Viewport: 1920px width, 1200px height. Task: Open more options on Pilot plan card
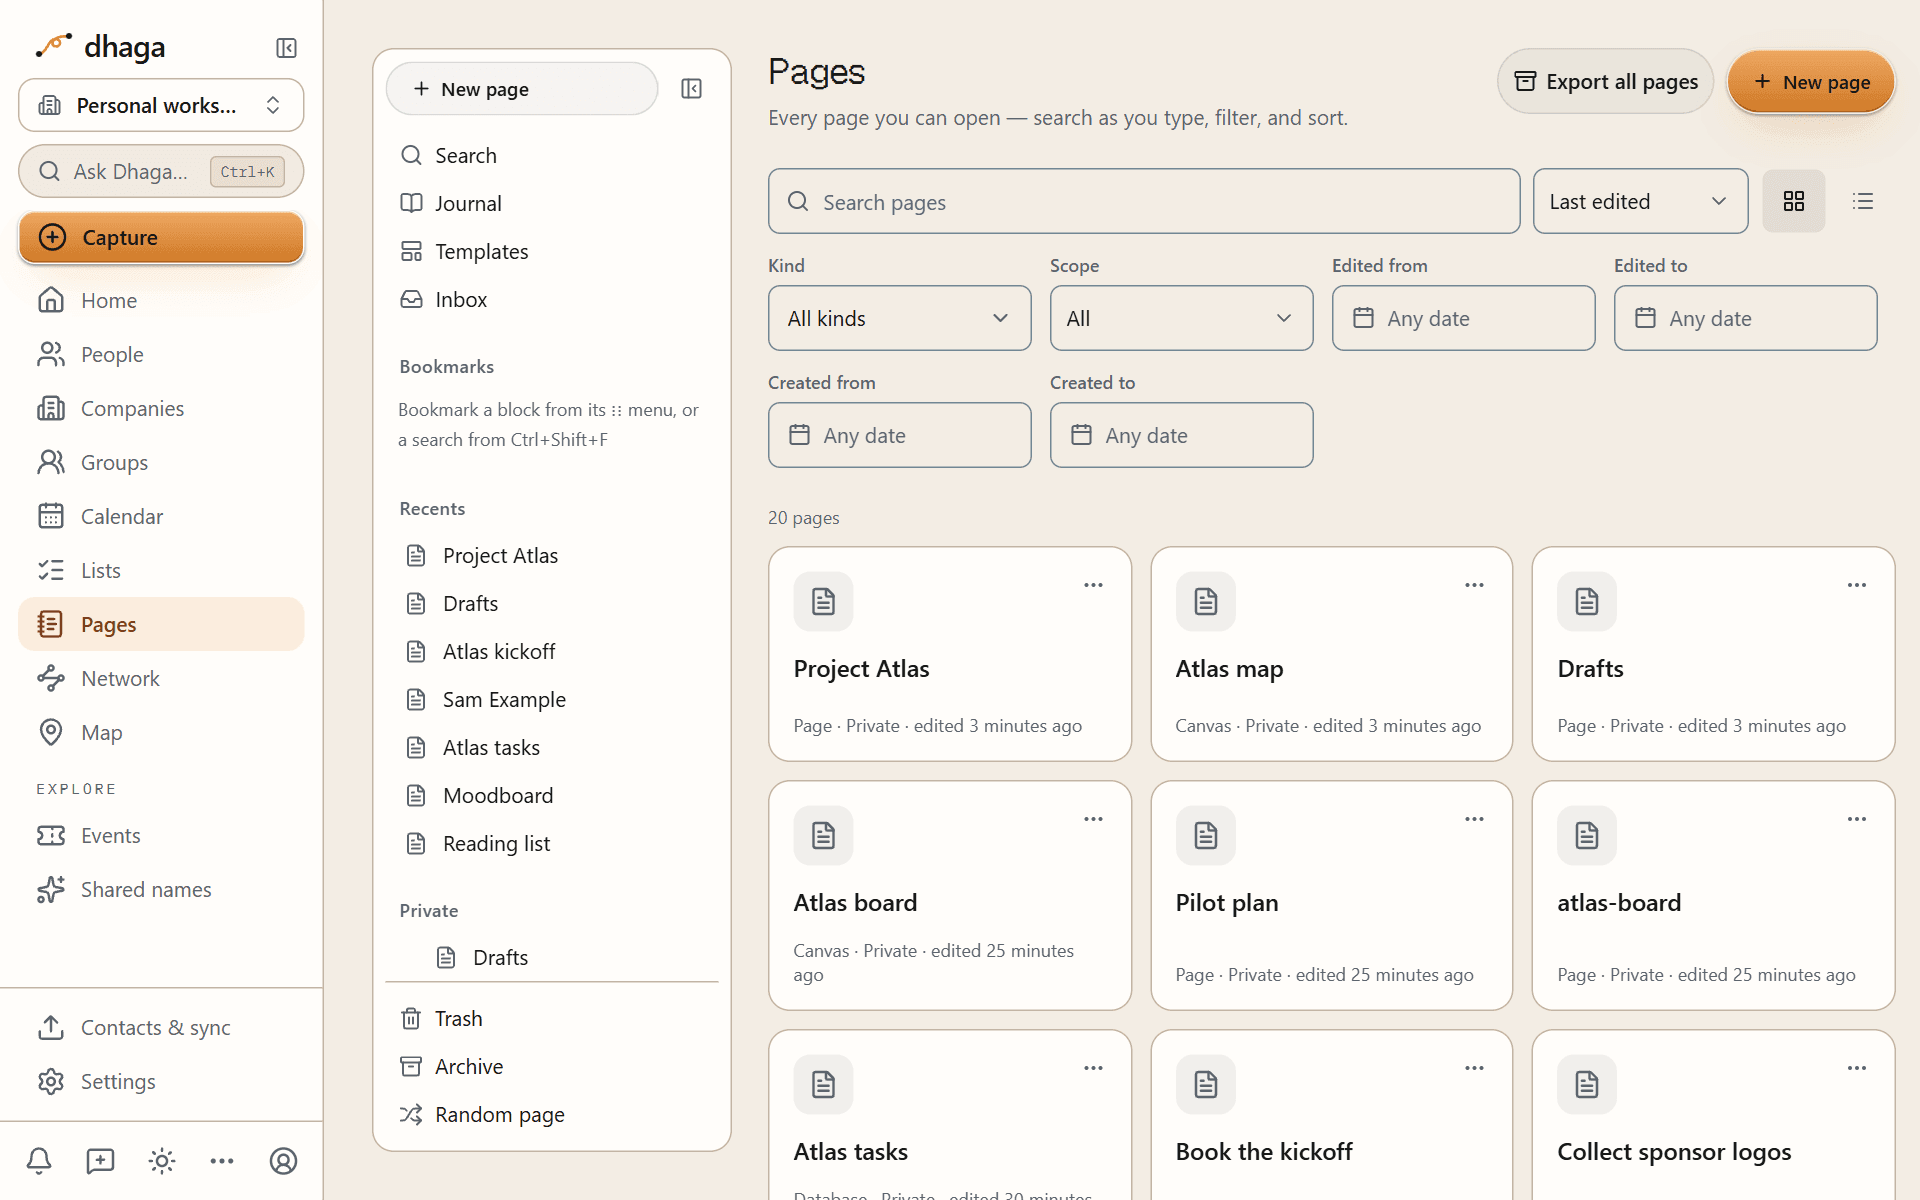tap(1474, 819)
